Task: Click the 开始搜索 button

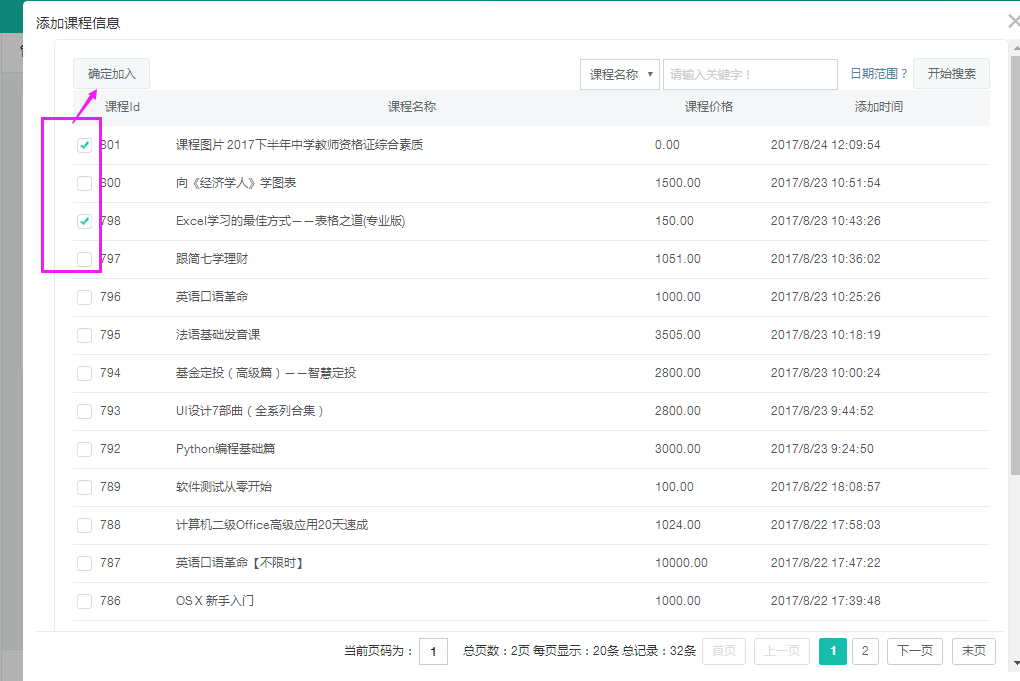Action: tap(951, 74)
